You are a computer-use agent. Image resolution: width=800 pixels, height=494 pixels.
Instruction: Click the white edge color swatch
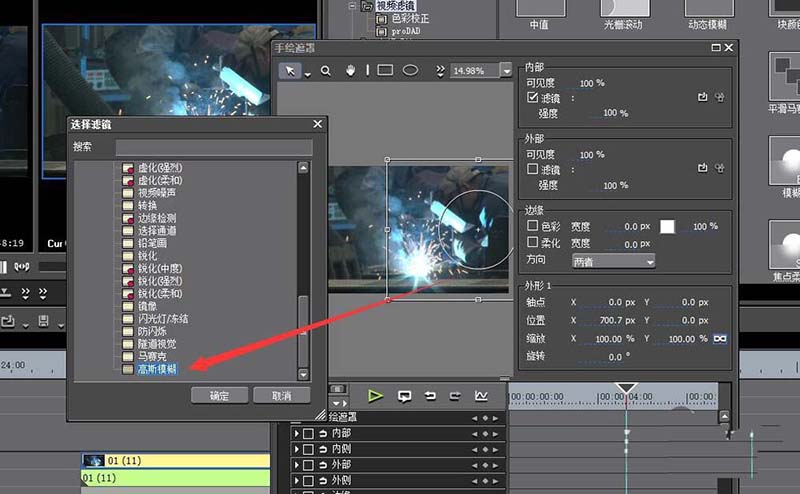point(667,227)
